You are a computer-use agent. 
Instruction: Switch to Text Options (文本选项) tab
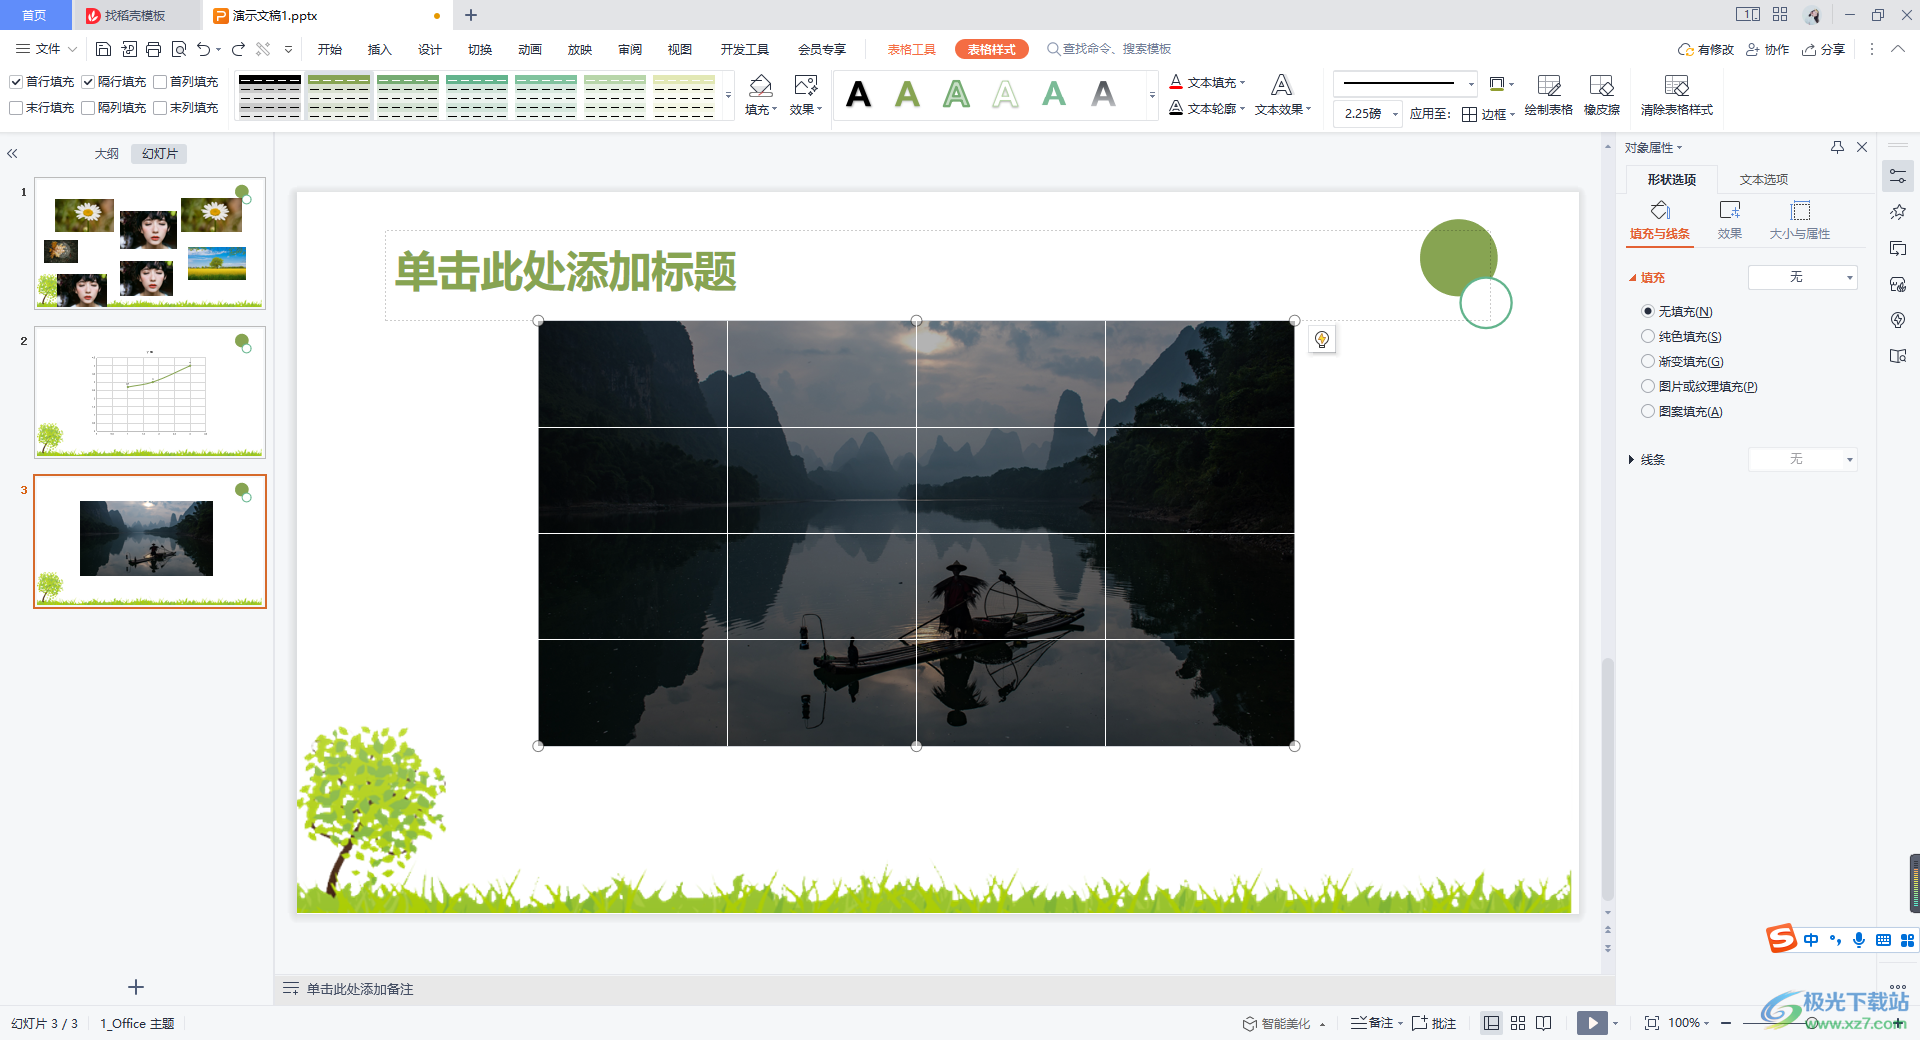[x=1763, y=179]
